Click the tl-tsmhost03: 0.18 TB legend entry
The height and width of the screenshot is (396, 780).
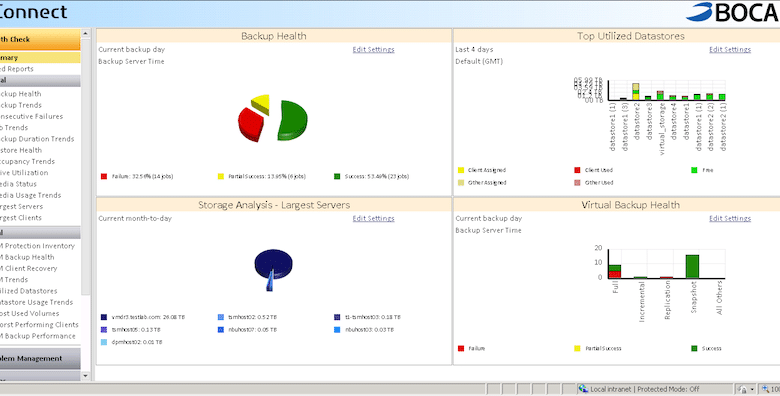click(x=367, y=317)
